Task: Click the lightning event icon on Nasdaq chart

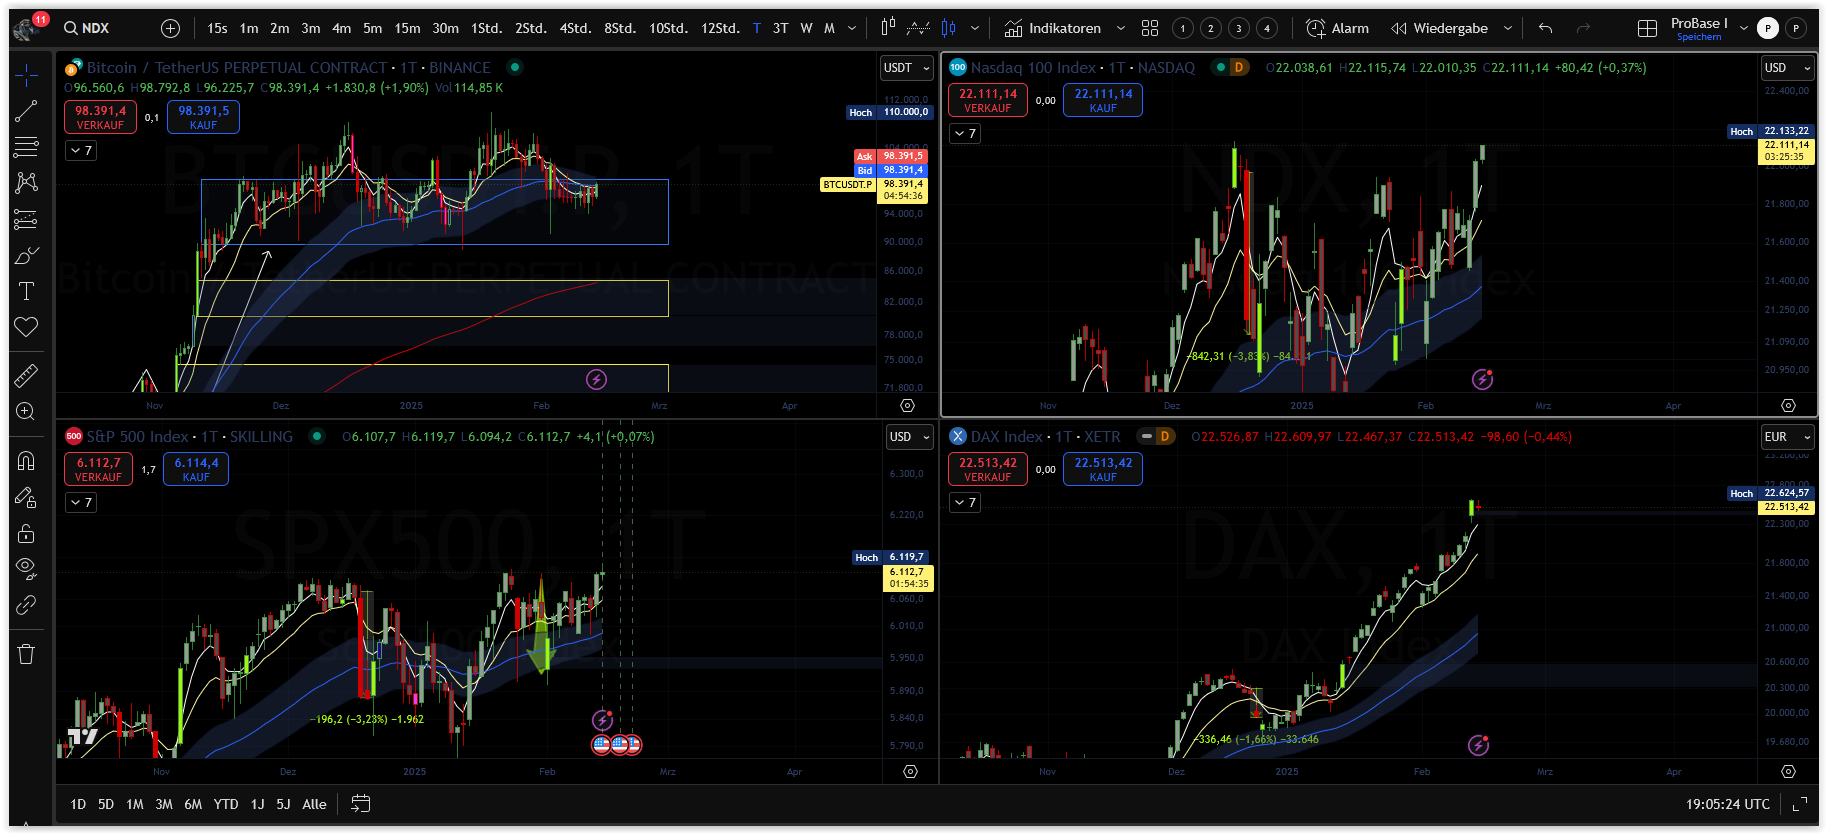Action: coord(1482,379)
